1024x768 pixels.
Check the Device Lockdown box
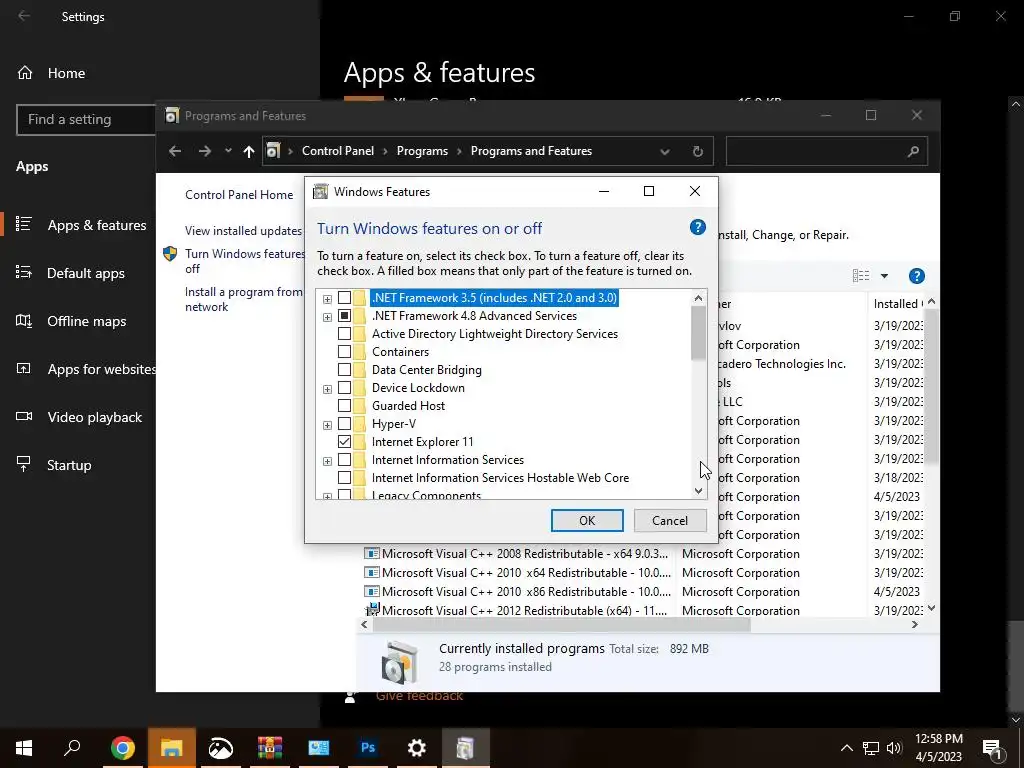pyautogui.click(x=344, y=388)
